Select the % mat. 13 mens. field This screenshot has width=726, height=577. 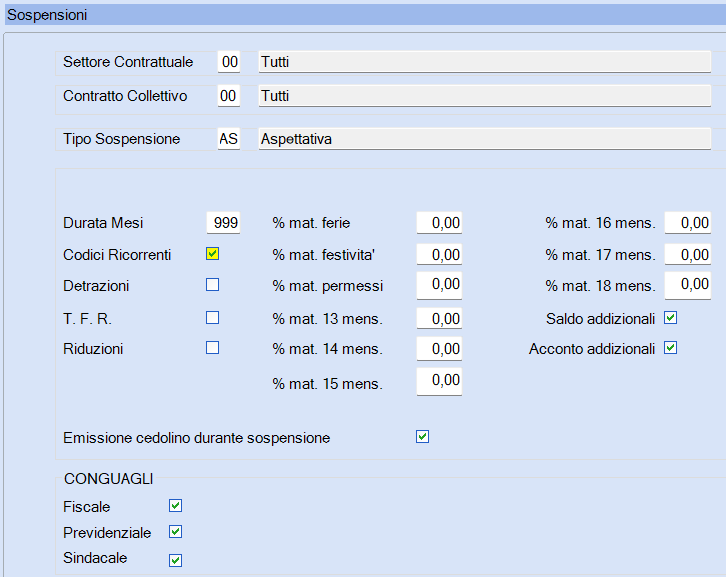(439, 319)
